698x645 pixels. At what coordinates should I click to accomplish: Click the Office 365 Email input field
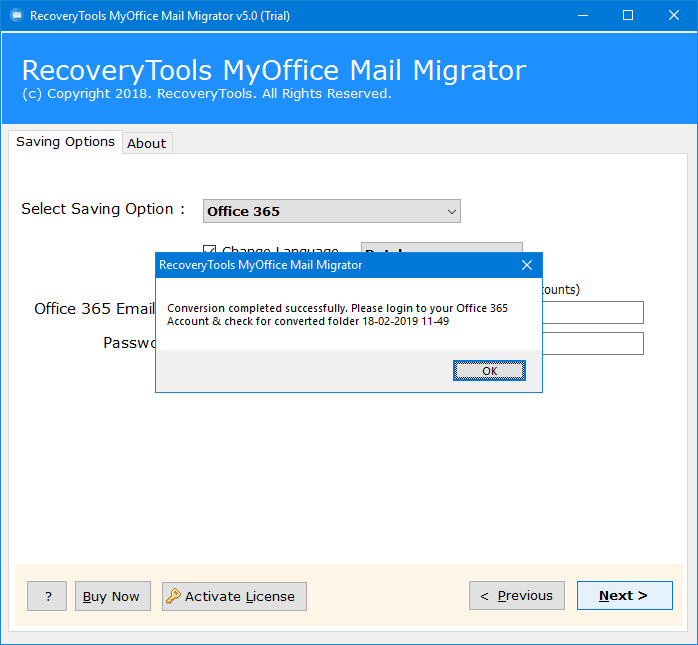593,312
